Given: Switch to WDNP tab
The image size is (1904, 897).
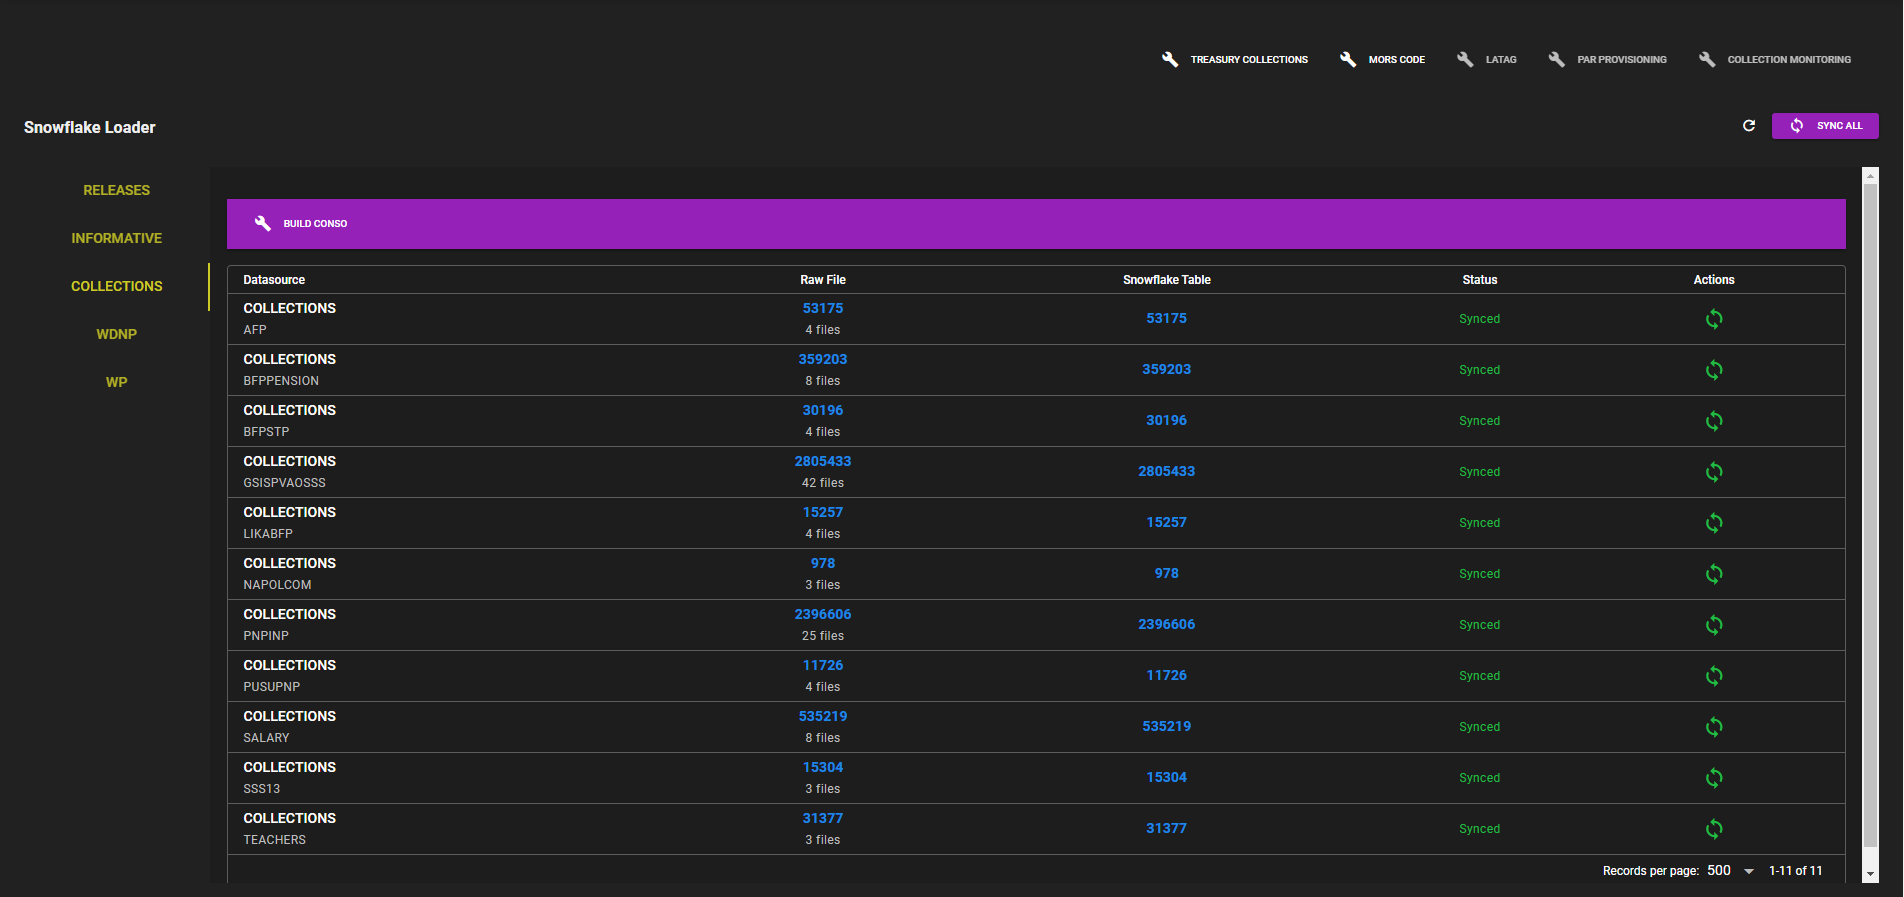Looking at the screenshot, I should pyautogui.click(x=116, y=334).
